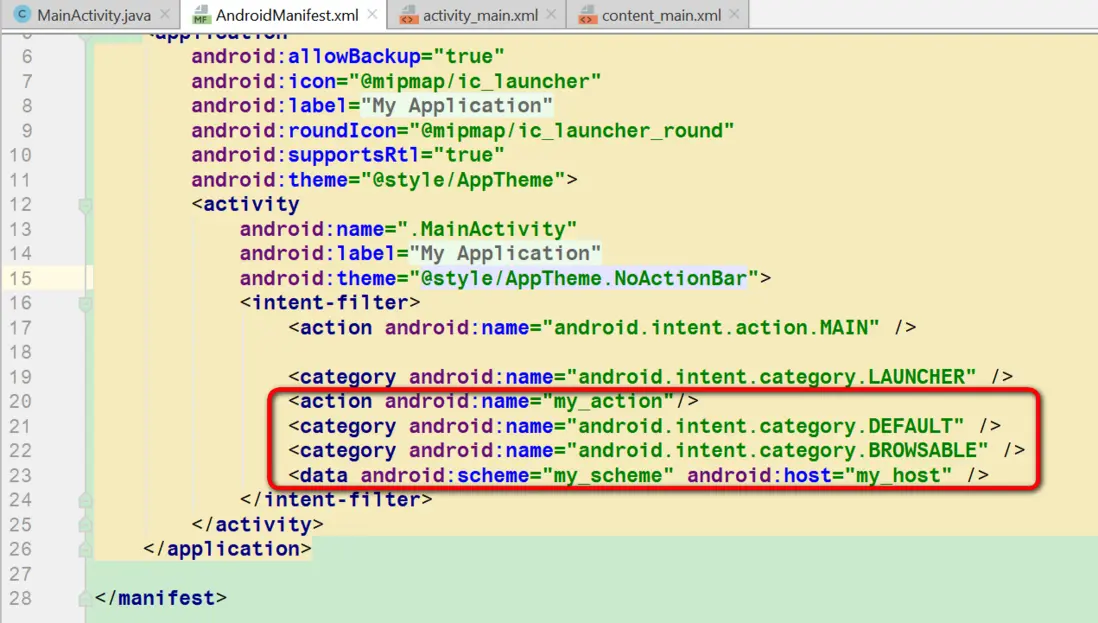Close the MainActivity.java tab
This screenshot has width=1098, height=623.
pyautogui.click(x=165, y=14)
